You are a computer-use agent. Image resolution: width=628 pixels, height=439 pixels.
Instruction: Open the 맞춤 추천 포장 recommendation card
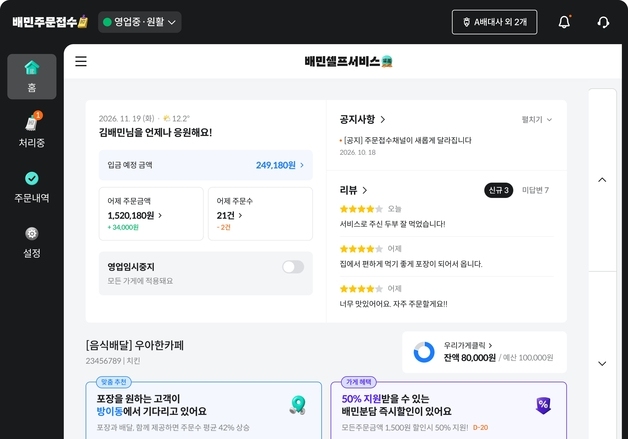(x=203, y=410)
